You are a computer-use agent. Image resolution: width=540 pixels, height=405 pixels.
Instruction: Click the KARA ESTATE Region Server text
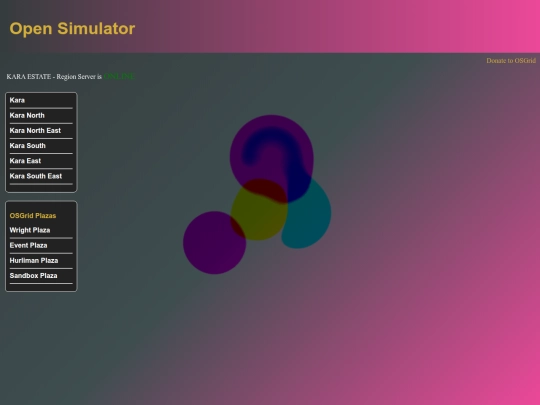tap(54, 76)
